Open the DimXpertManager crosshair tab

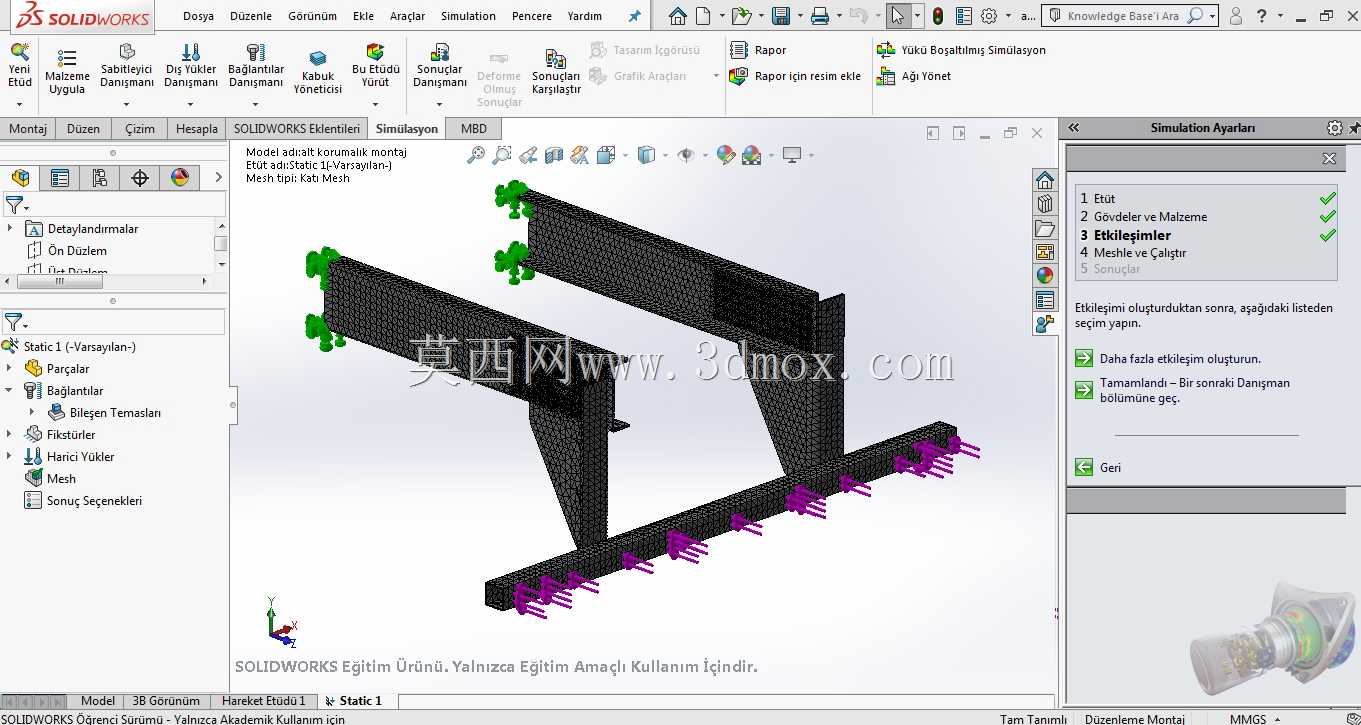coord(140,178)
